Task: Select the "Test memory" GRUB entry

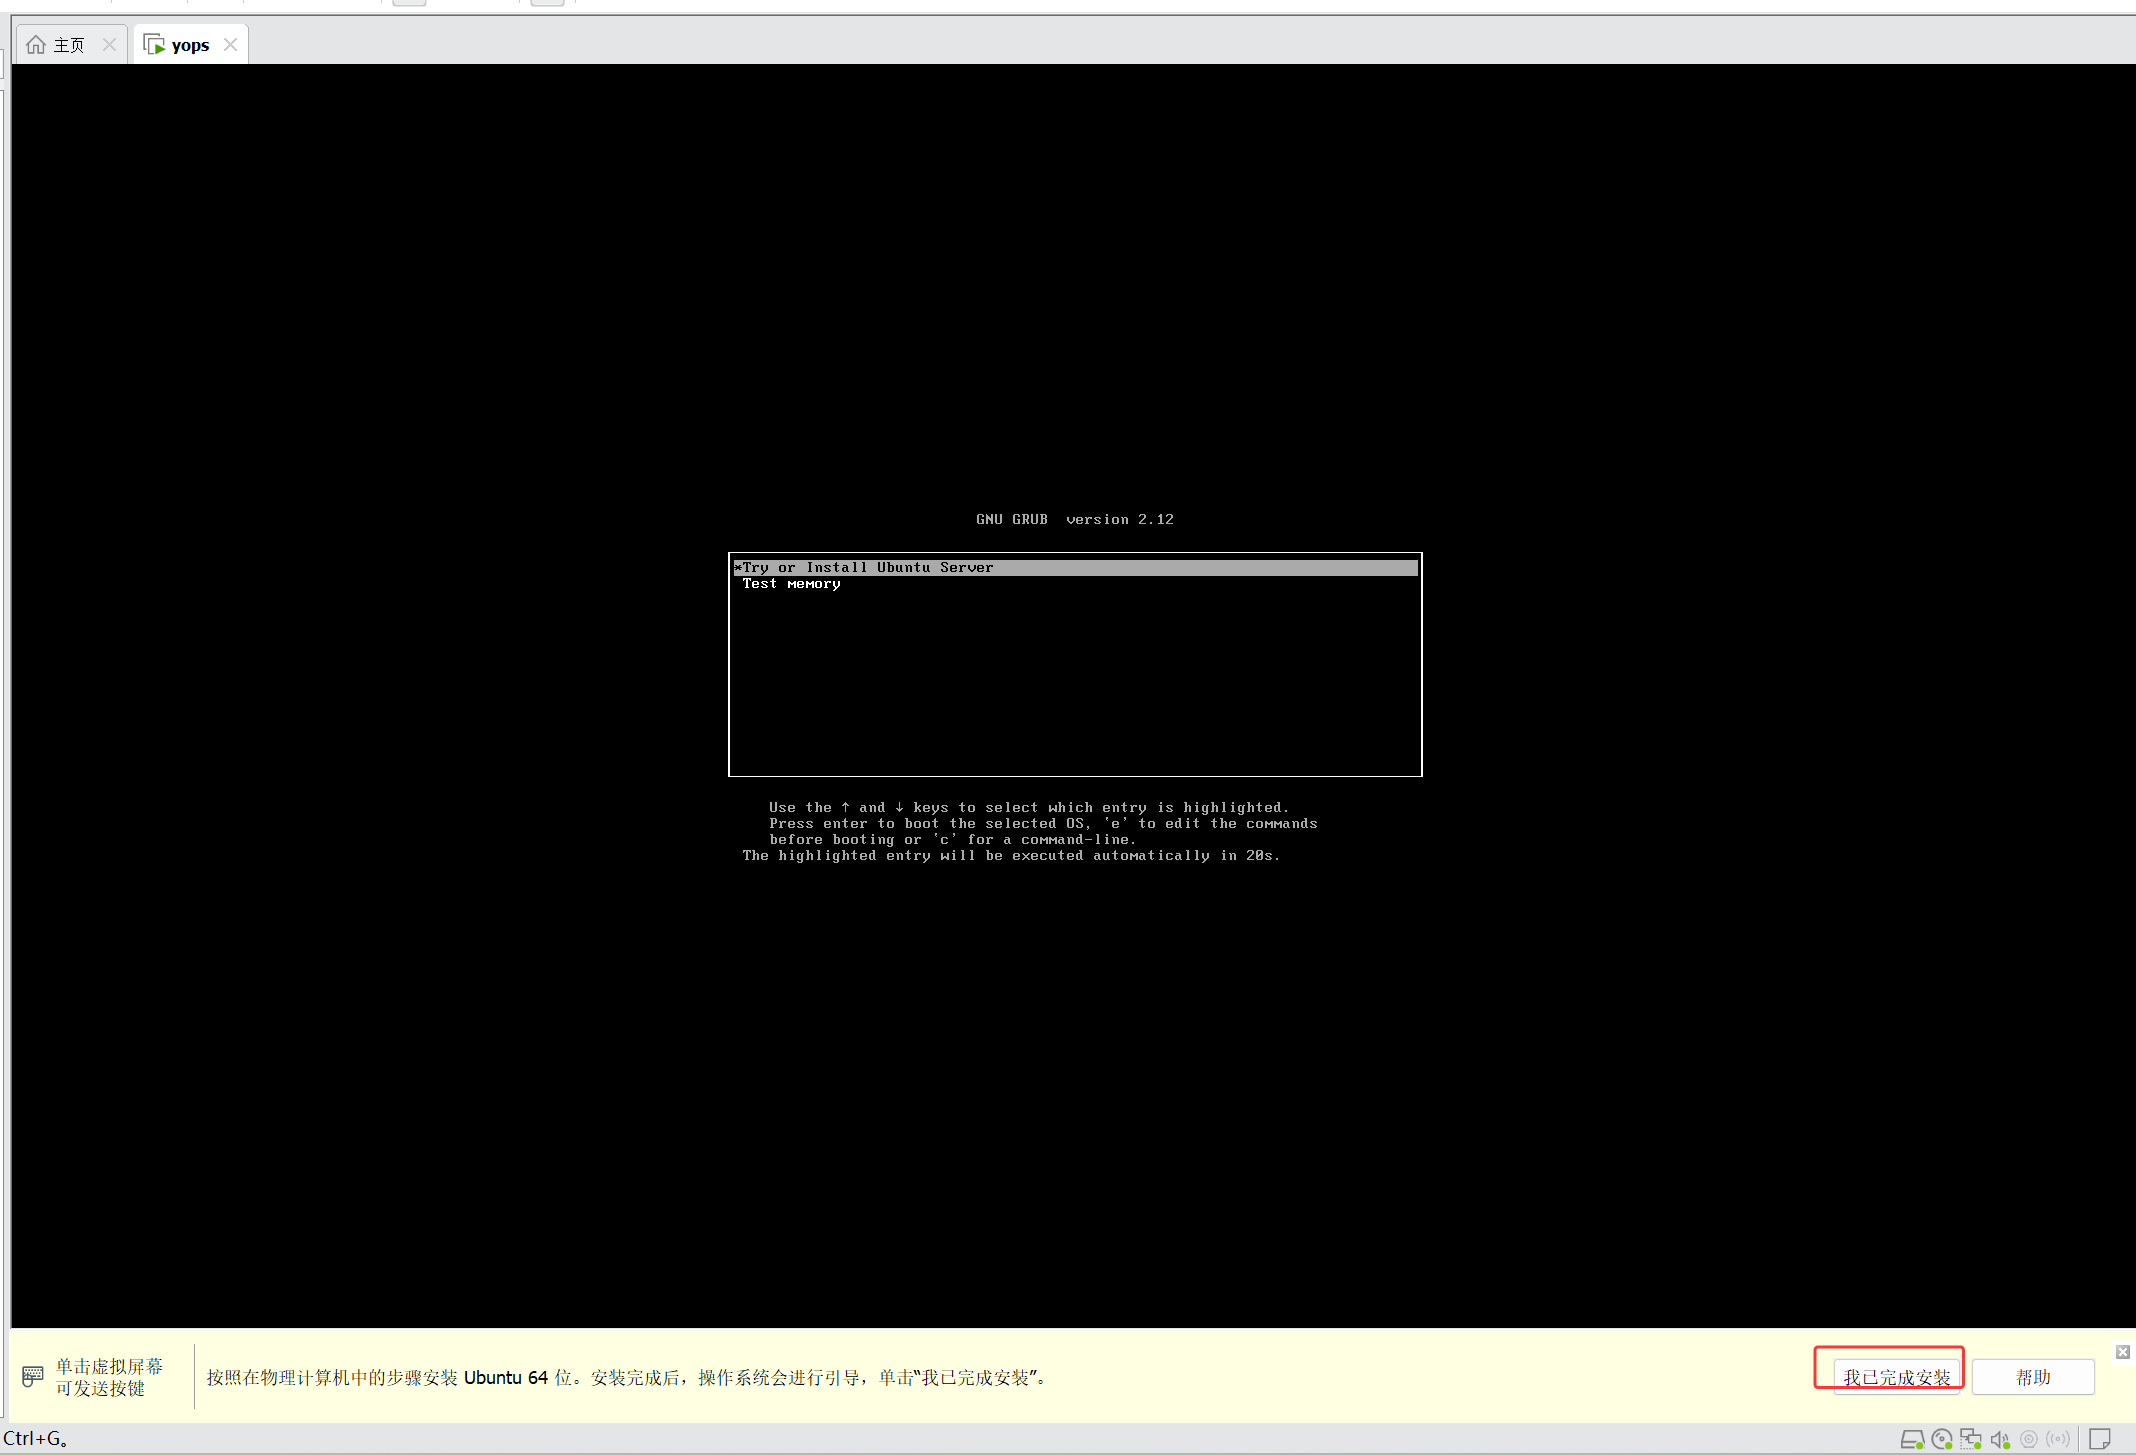Action: click(x=791, y=584)
